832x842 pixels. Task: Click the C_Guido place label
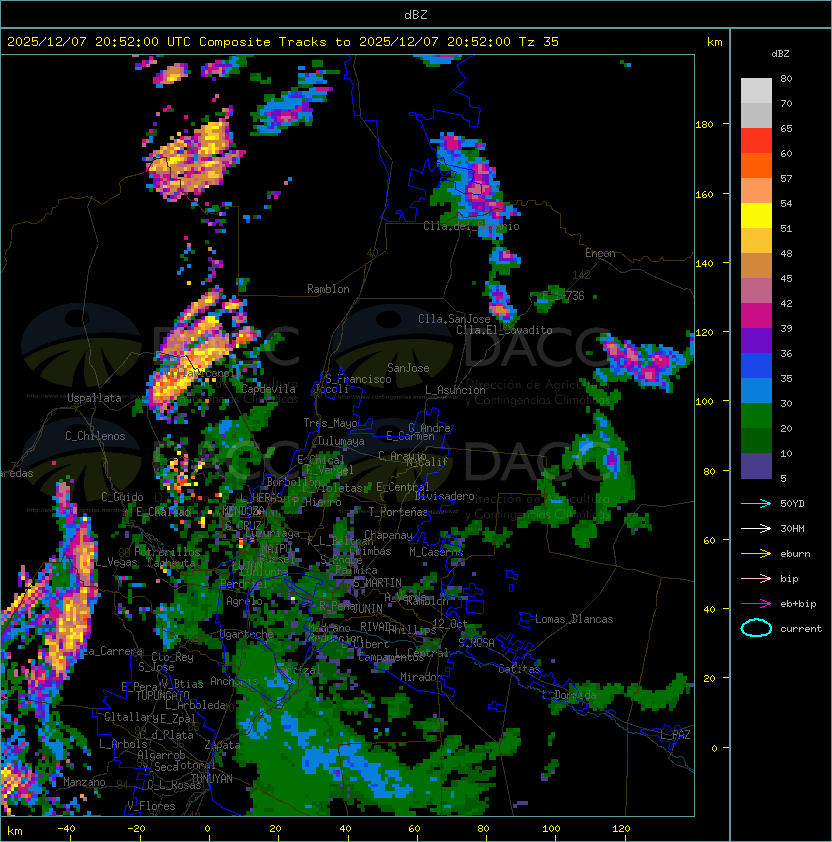122,497
